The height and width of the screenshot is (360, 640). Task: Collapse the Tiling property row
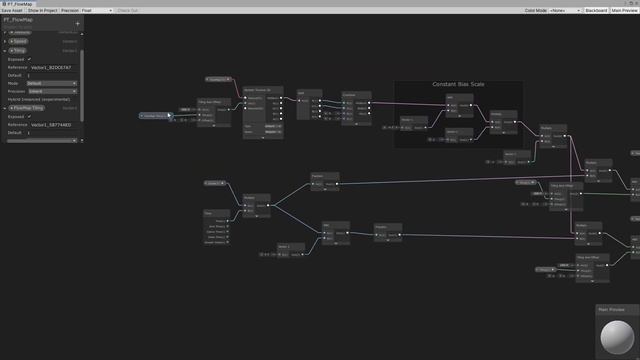(x=5, y=51)
